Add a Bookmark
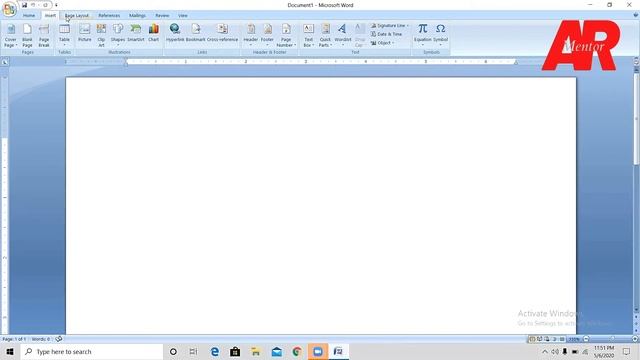This screenshot has width=640, height=360. point(196,33)
